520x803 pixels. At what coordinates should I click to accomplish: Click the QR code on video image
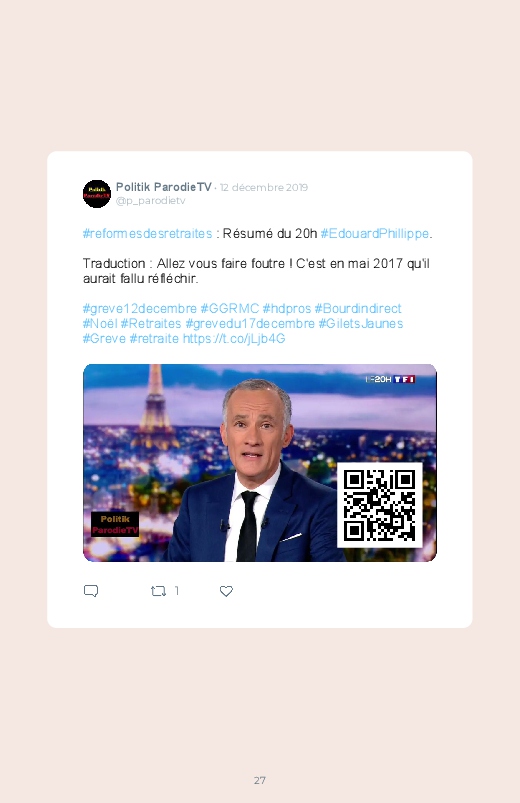tap(380, 505)
